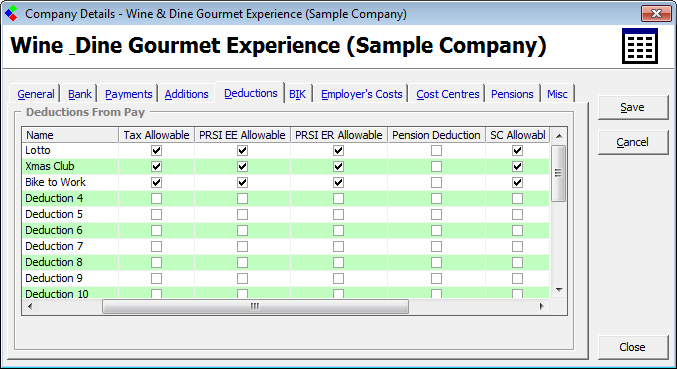
Task: Tick PRSI EE Allowable for Deduction 4
Action: pyautogui.click(x=242, y=198)
